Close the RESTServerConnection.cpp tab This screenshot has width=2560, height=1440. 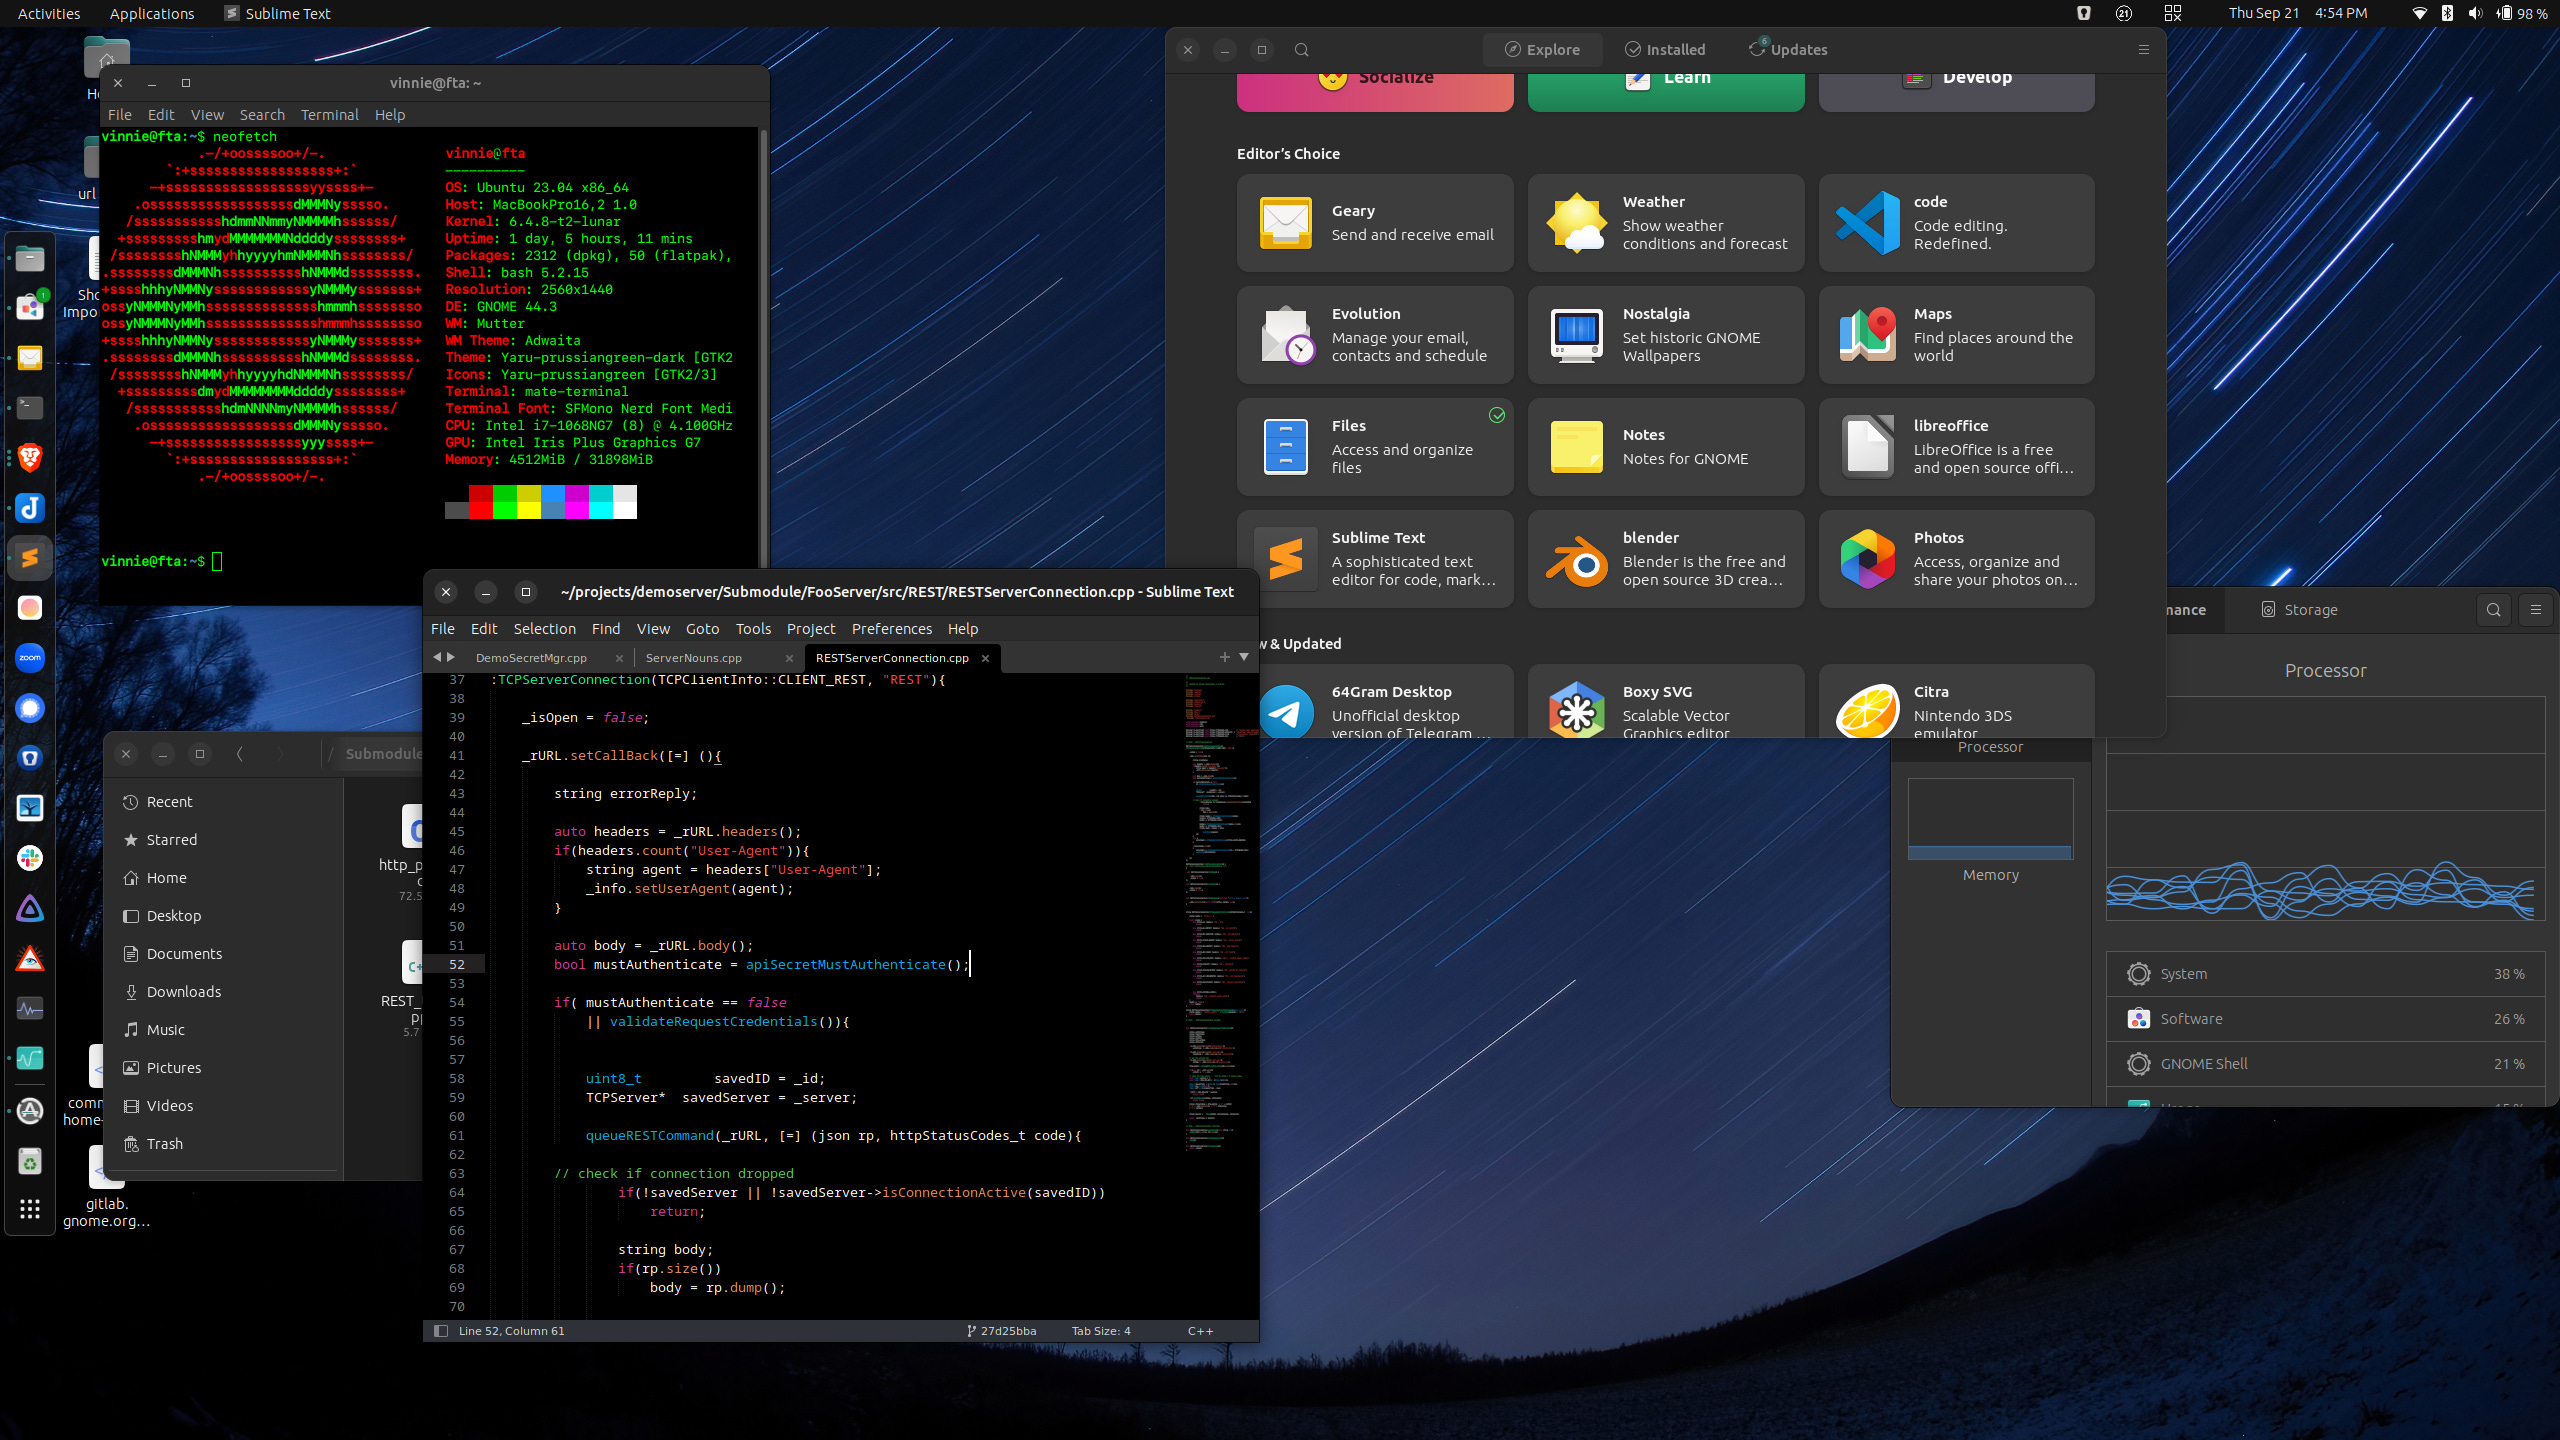coord(985,658)
